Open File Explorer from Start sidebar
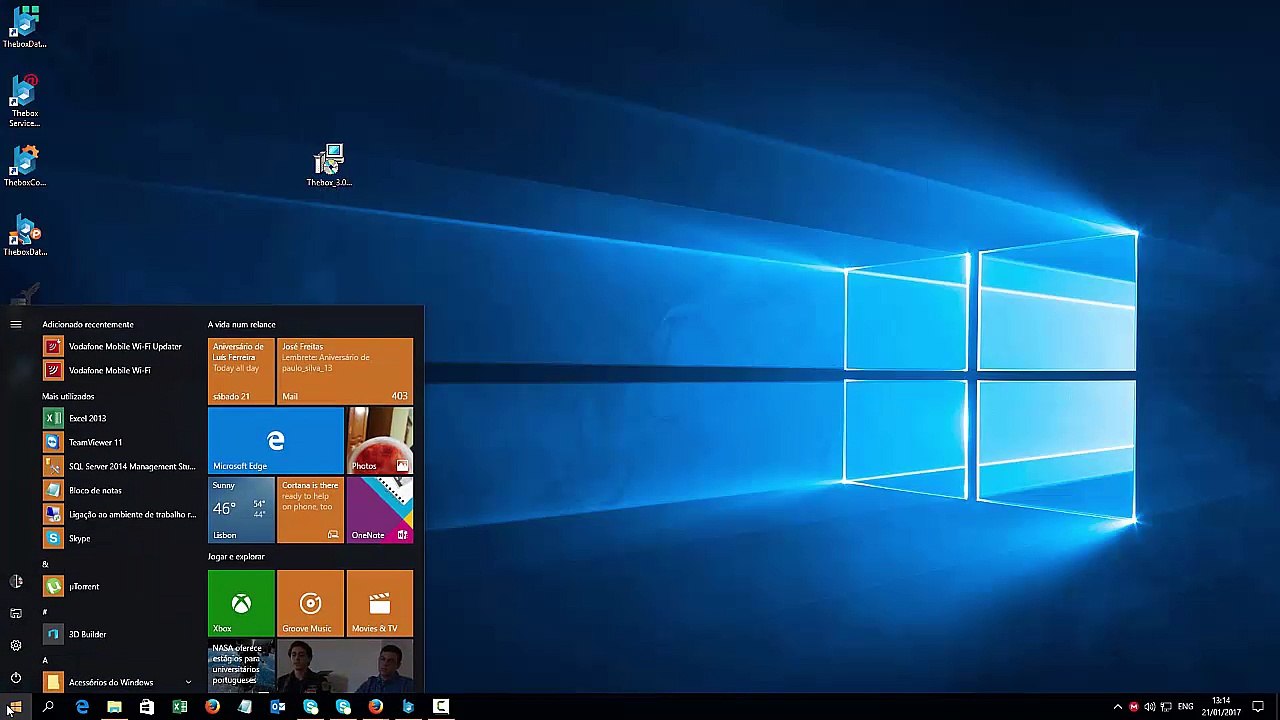1280x720 pixels. 16,613
